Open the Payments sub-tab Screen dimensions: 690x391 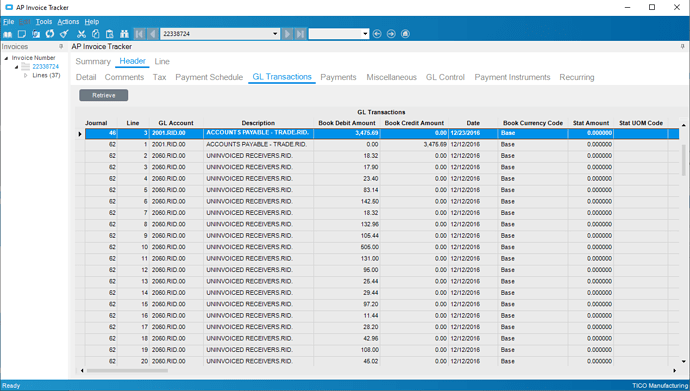click(338, 77)
